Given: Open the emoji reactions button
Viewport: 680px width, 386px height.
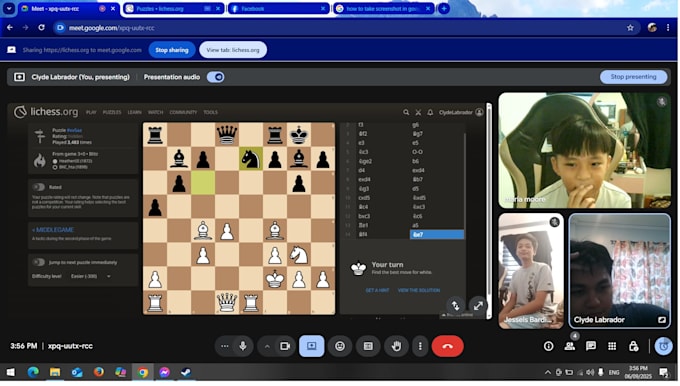Looking at the screenshot, I should (x=340, y=346).
